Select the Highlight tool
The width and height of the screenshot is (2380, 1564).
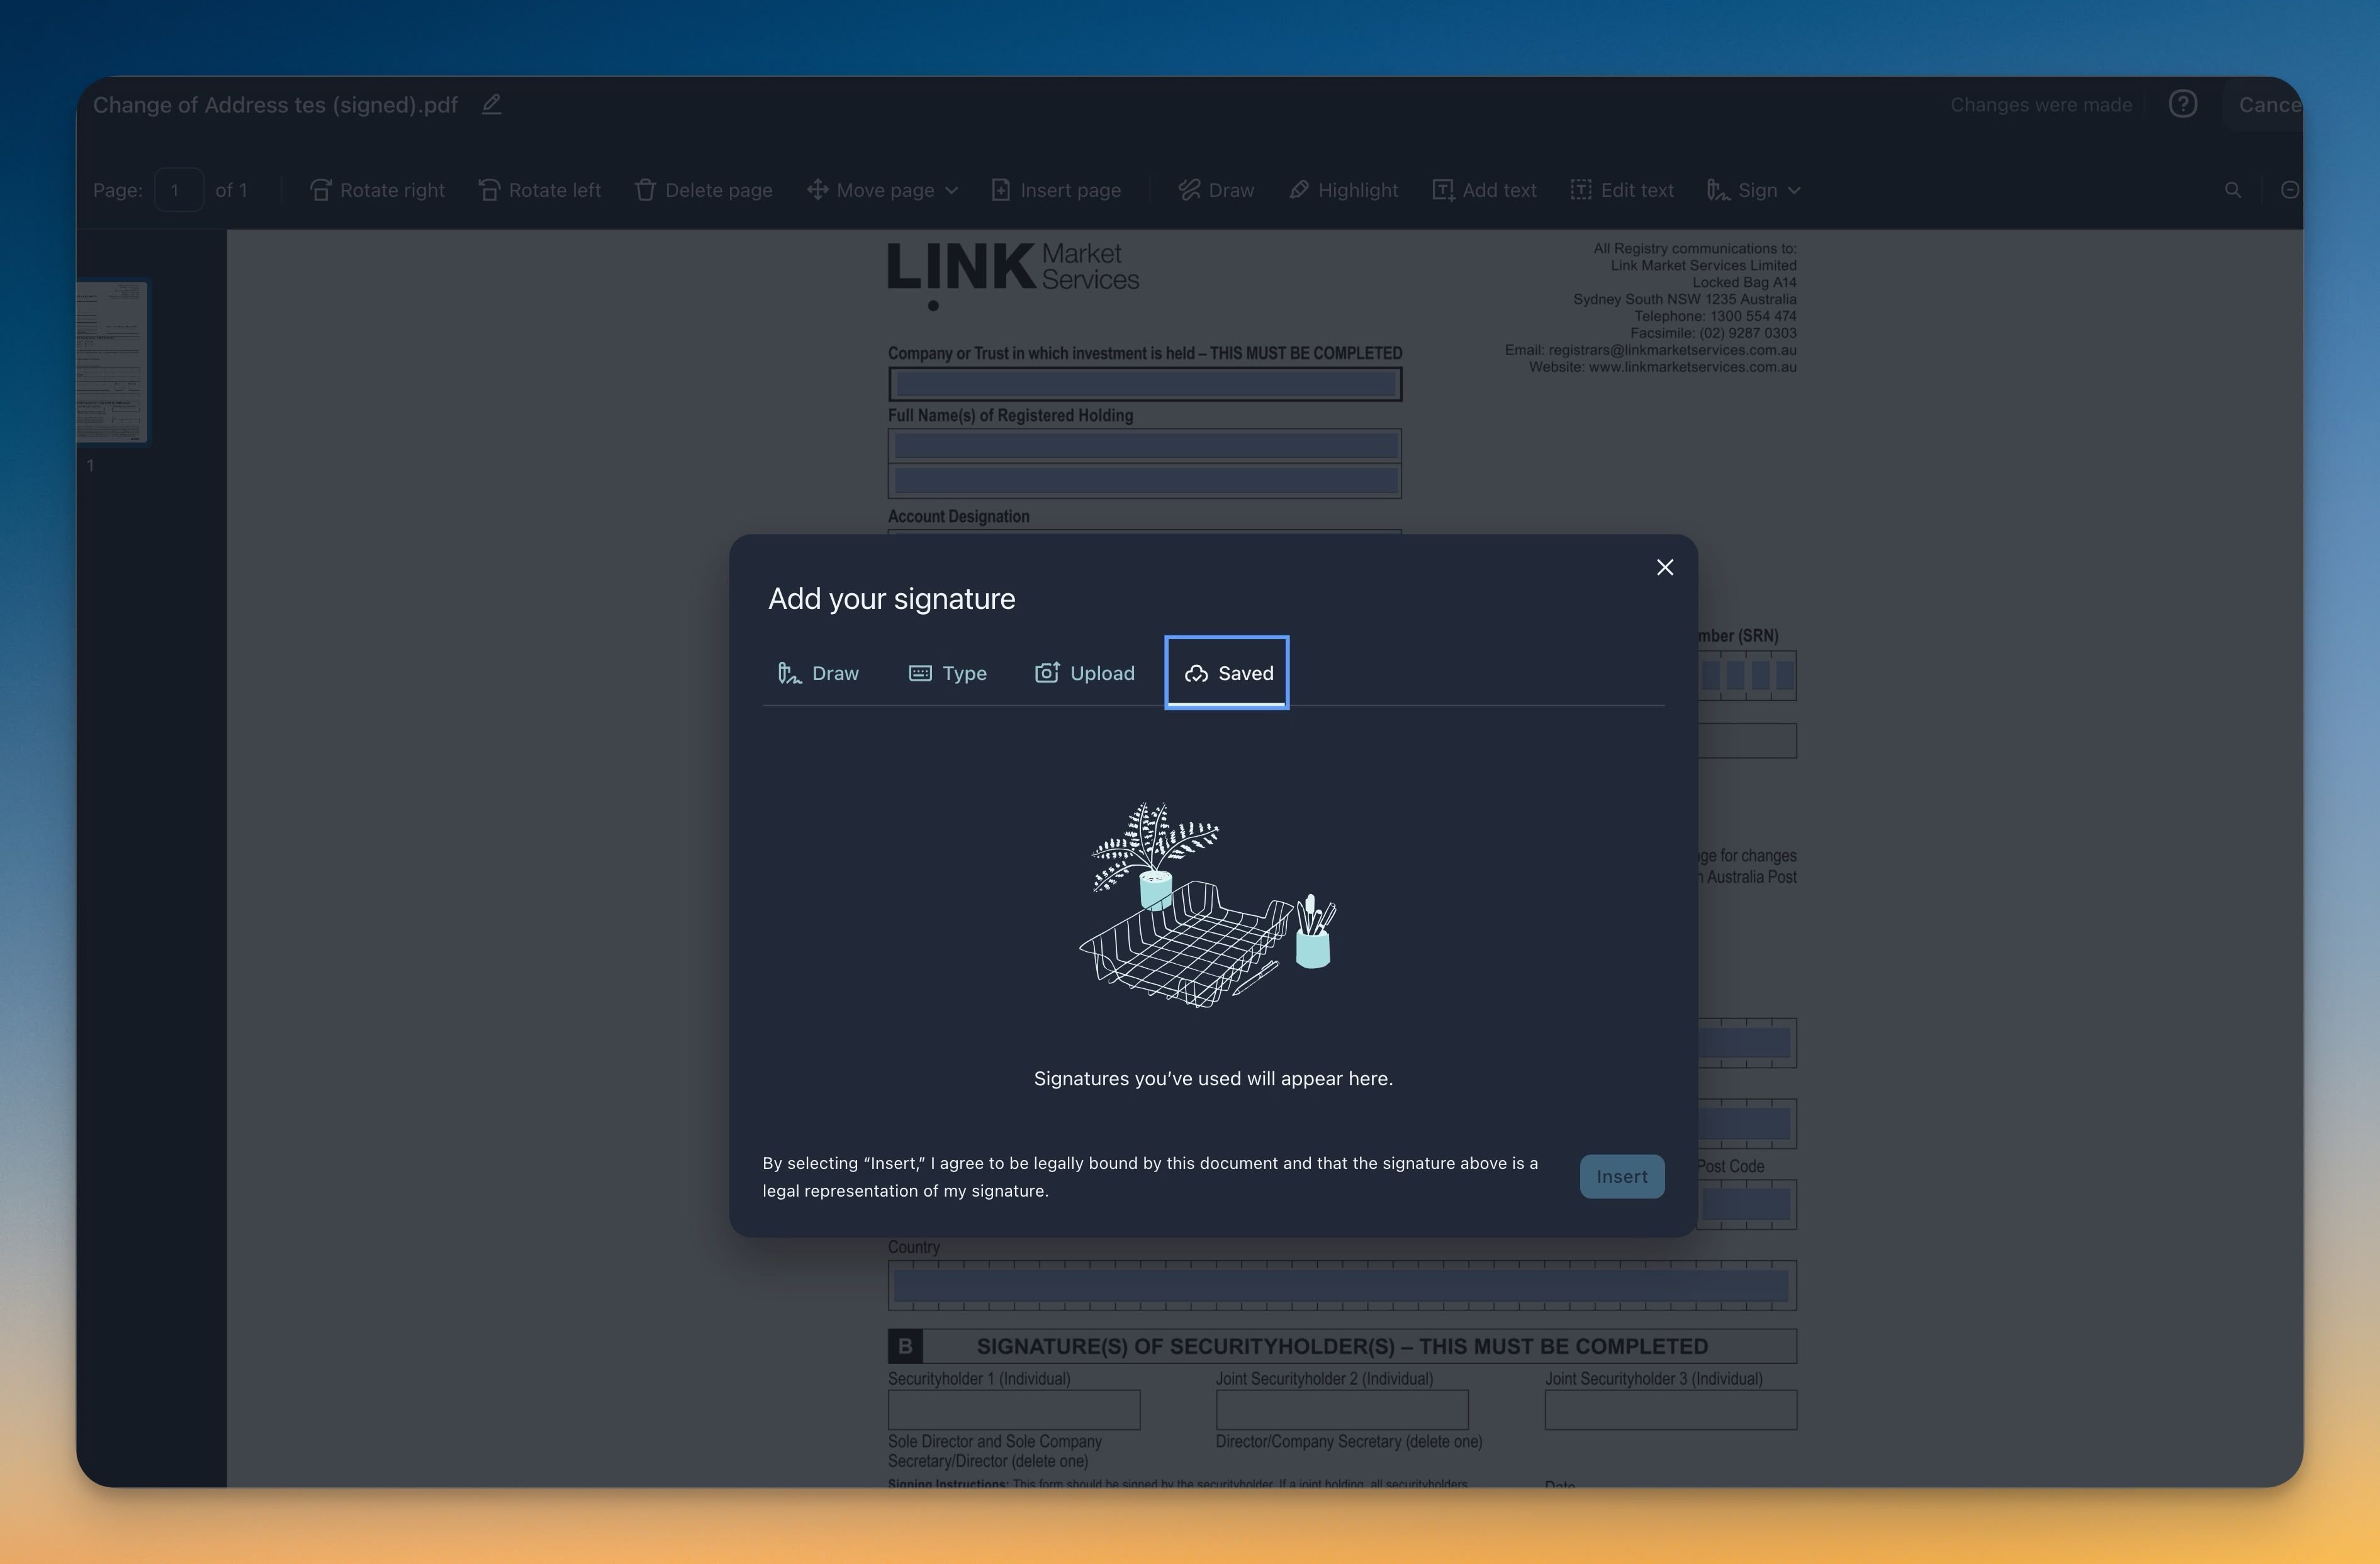tap(1343, 190)
